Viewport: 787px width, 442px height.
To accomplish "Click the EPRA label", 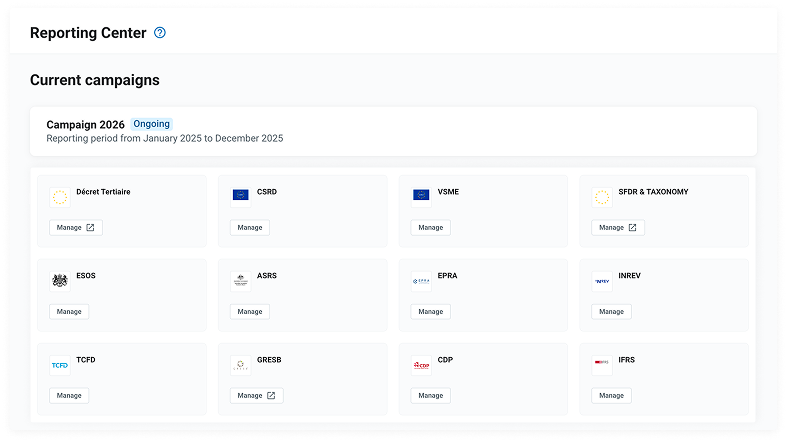I will coord(447,275).
